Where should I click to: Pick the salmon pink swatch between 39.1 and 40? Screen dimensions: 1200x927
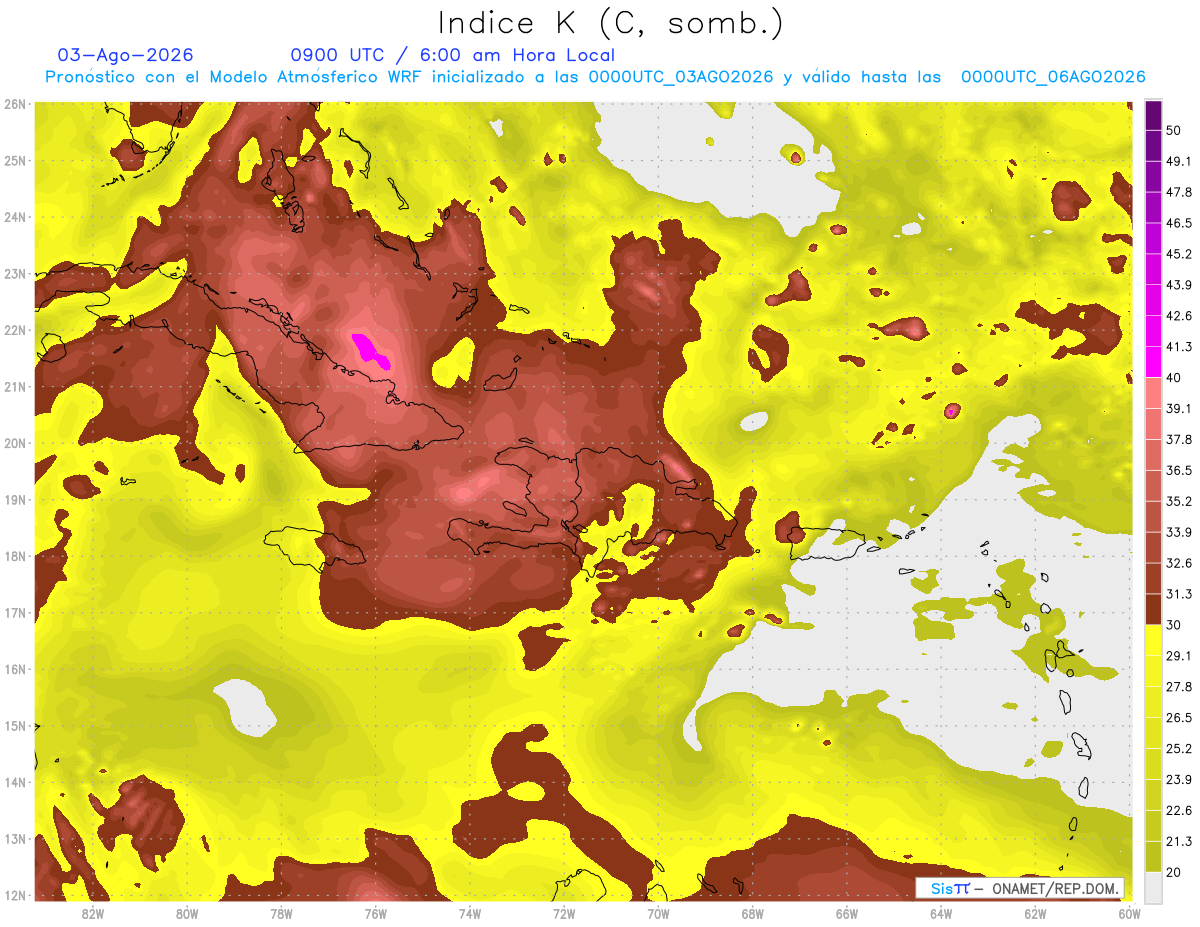[1153, 393]
